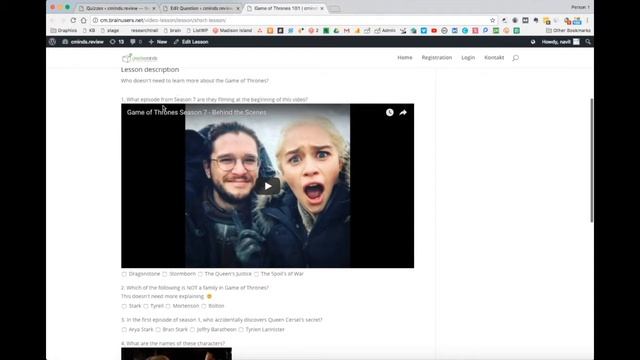This screenshot has width=640, height=360.
Task: Click the address bar URL
Action: click(163, 20)
